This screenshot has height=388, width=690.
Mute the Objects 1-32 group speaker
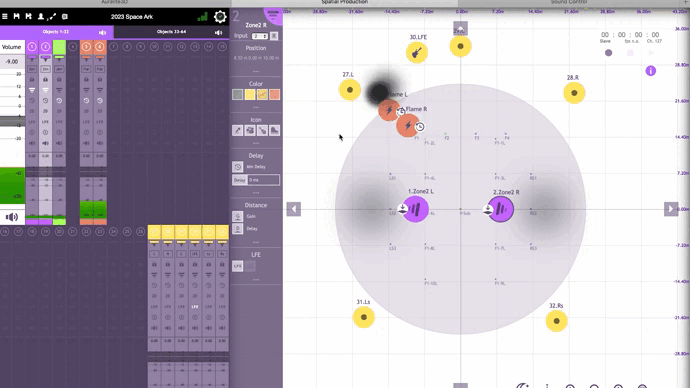(x=103, y=33)
